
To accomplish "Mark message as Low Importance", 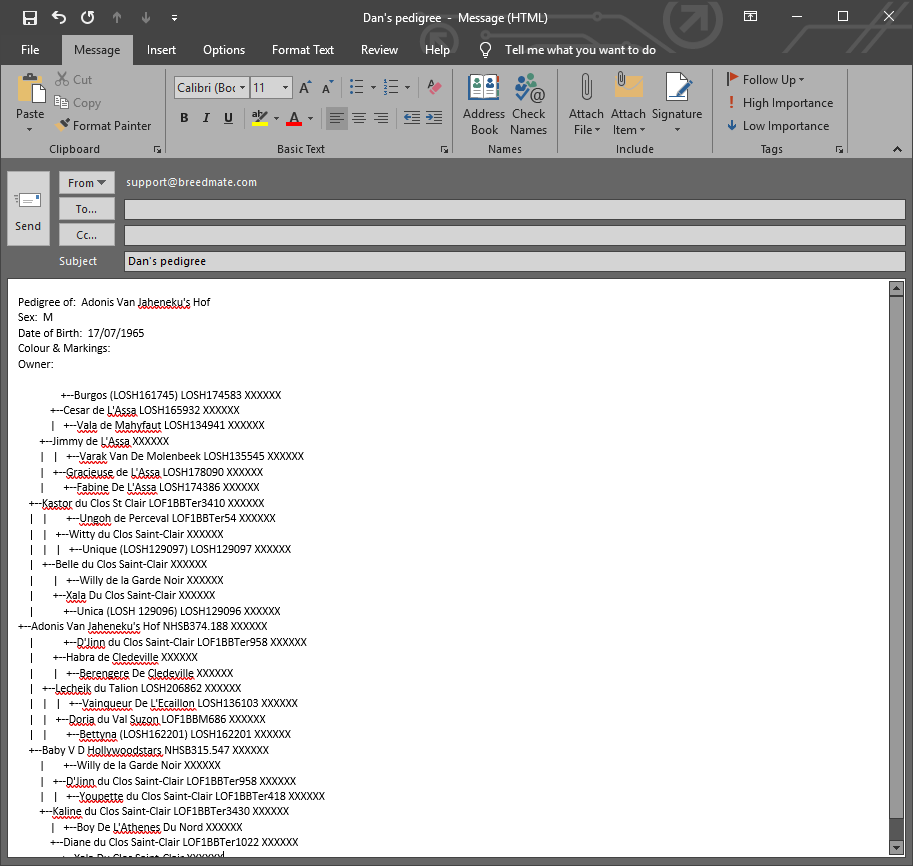I will point(778,126).
